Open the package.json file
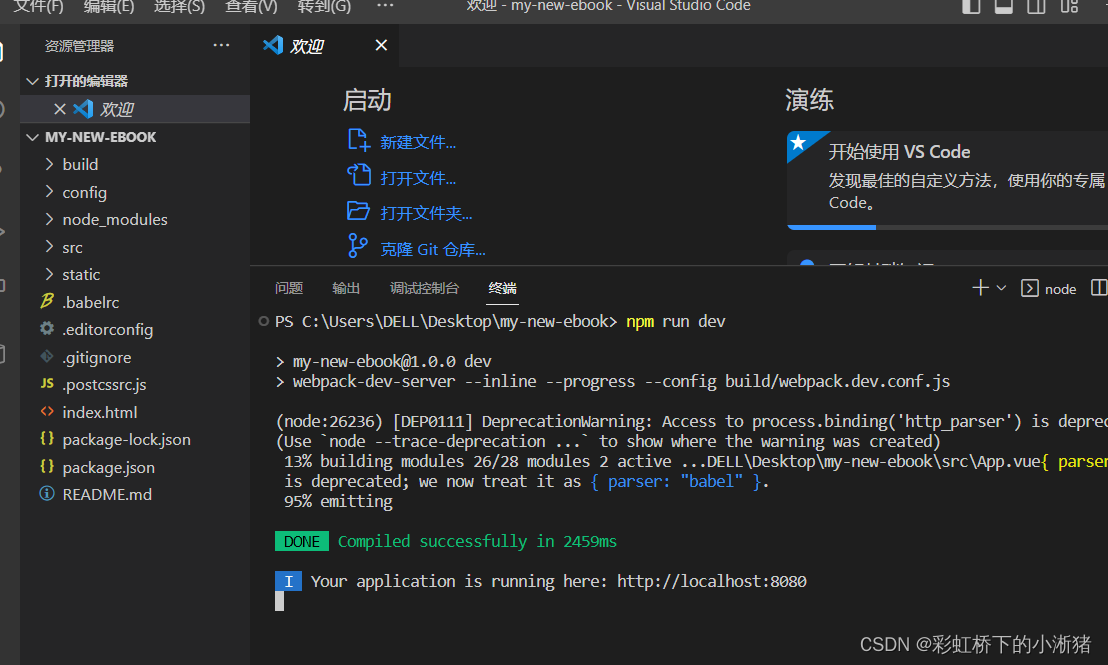The width and height of the screenshot is (1108, 665). (x=135, y=467)
